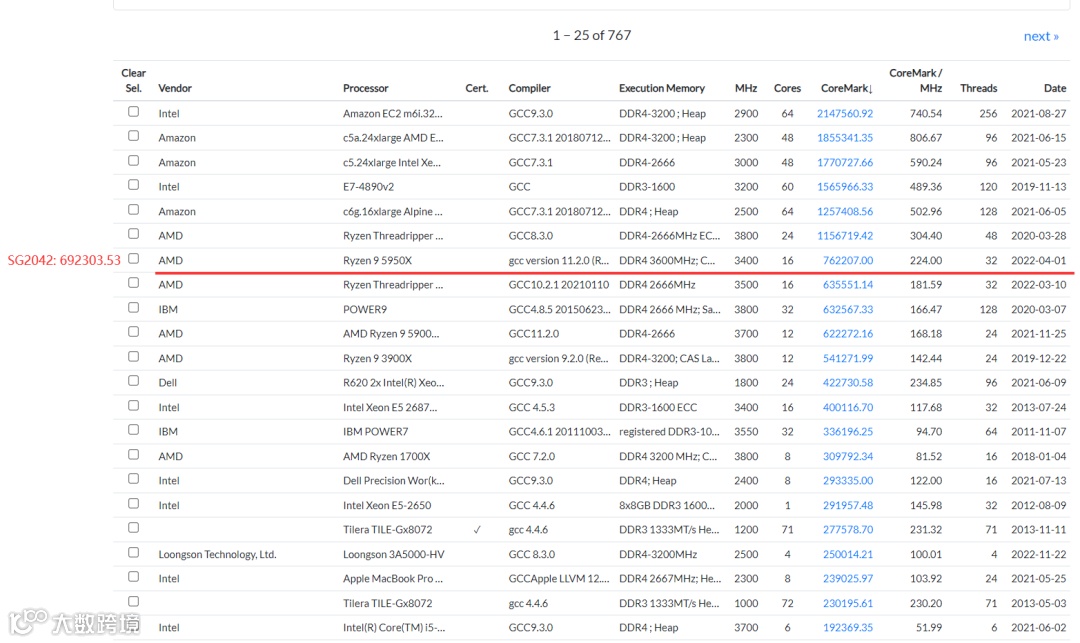Open CoreMark score 230195.61 link

click(848, 603)
